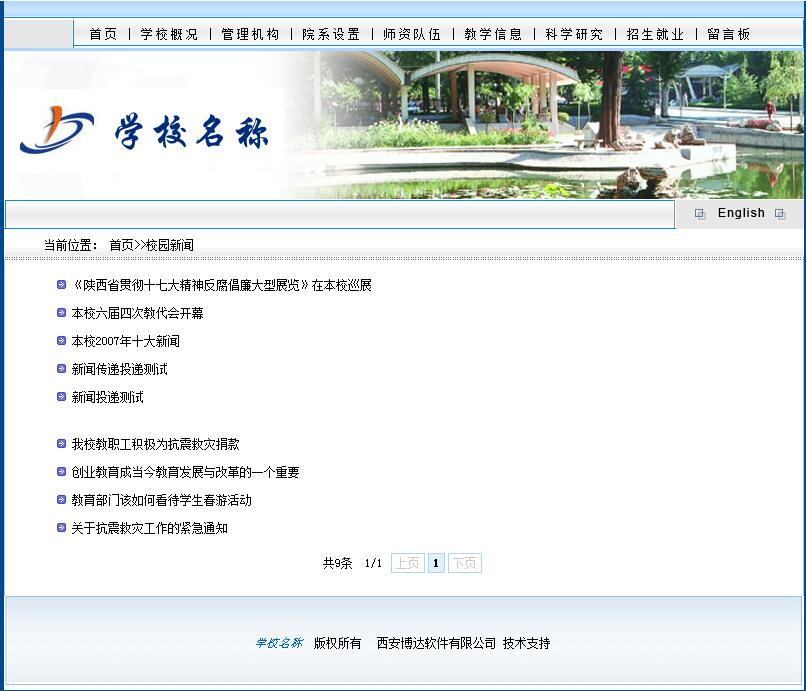Click bullet icon beside 新闻投递测试
Image resolution: width=806 pixels, height=691 pixels.
point(61,396)
